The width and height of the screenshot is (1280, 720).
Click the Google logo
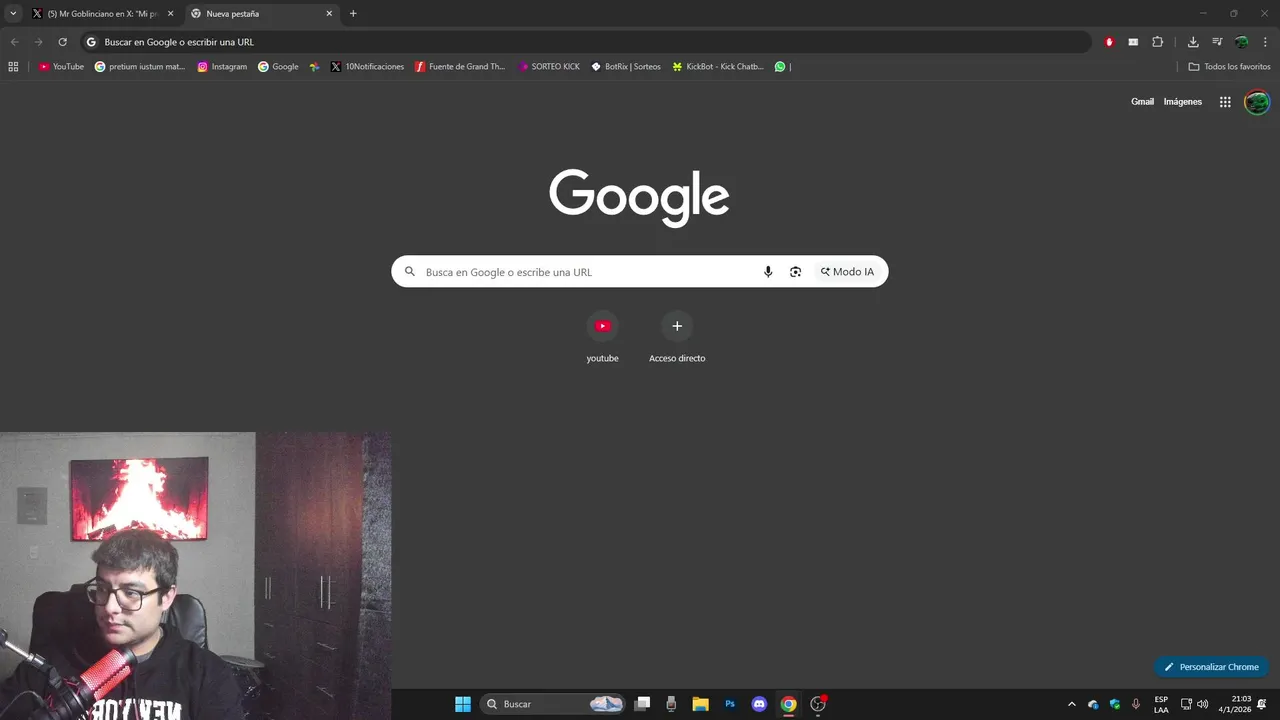639,197
